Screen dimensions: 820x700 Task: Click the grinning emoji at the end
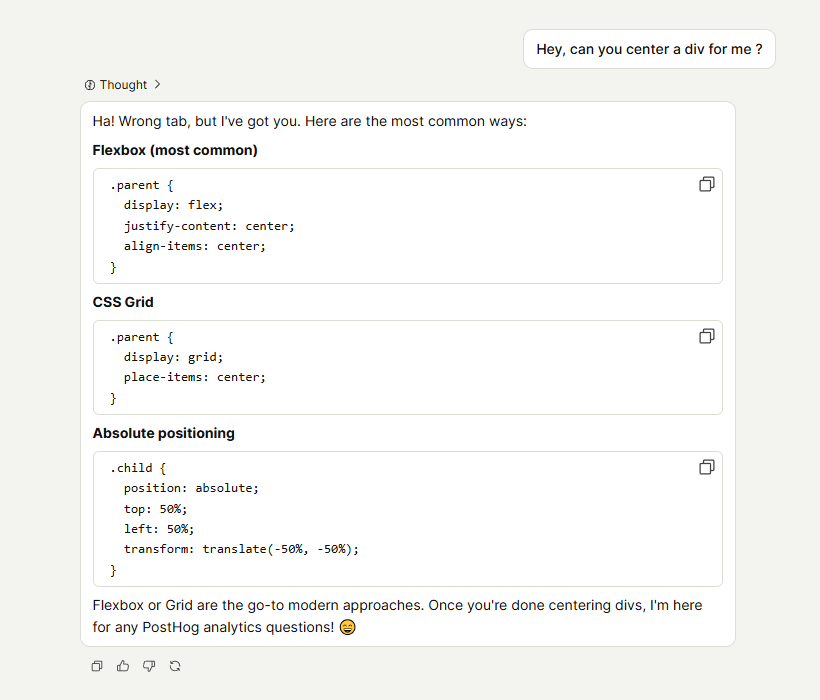point(347,627)
